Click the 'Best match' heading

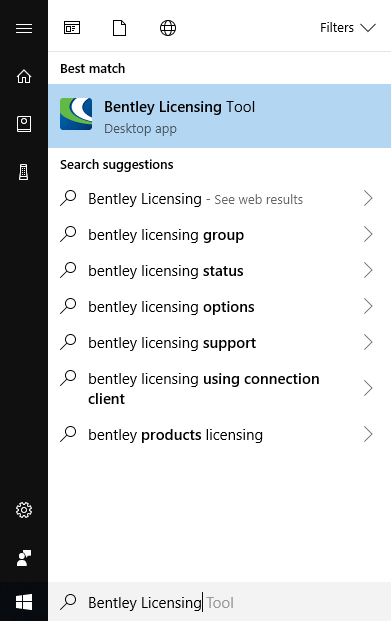93,69
